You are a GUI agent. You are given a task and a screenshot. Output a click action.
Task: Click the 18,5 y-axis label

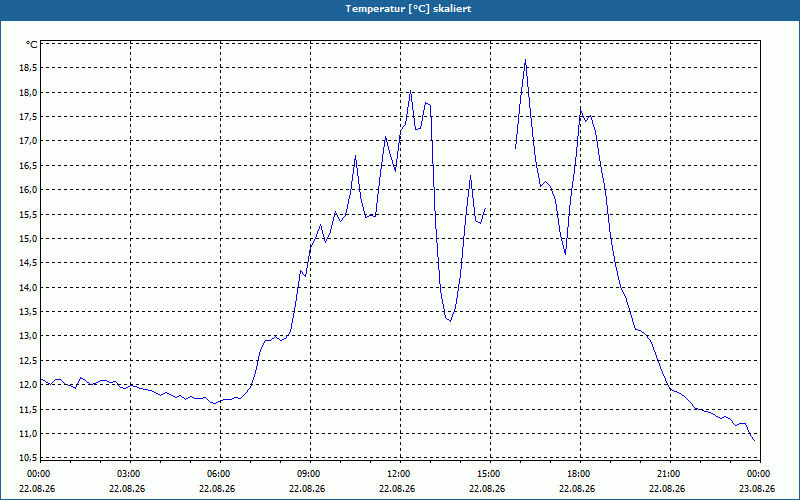[29, 68]
